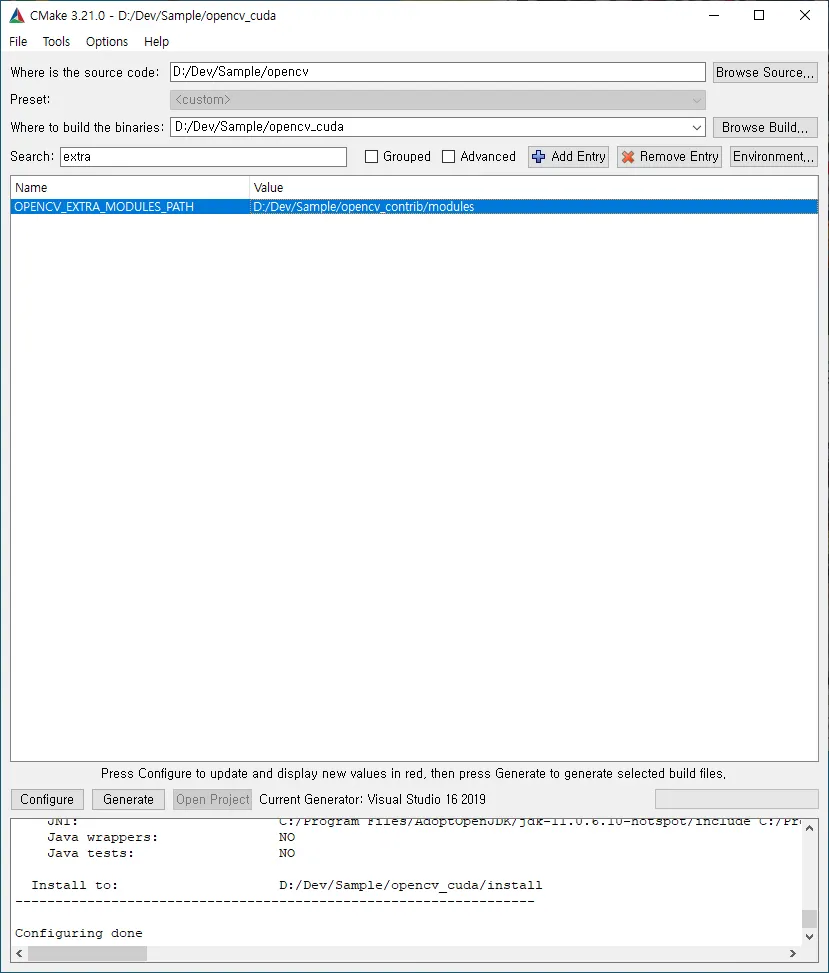Click the 'Current Generator: Visual Studio 16 2019' label
The width and height of the screenshot is (829, 973).
click(372, 799)
